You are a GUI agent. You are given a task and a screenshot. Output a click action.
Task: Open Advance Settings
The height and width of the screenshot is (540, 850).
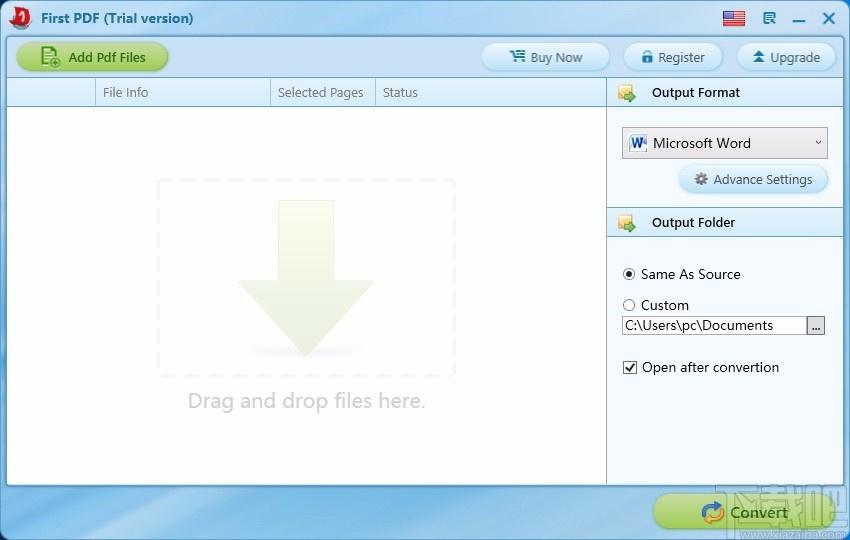tap(753, 179)
